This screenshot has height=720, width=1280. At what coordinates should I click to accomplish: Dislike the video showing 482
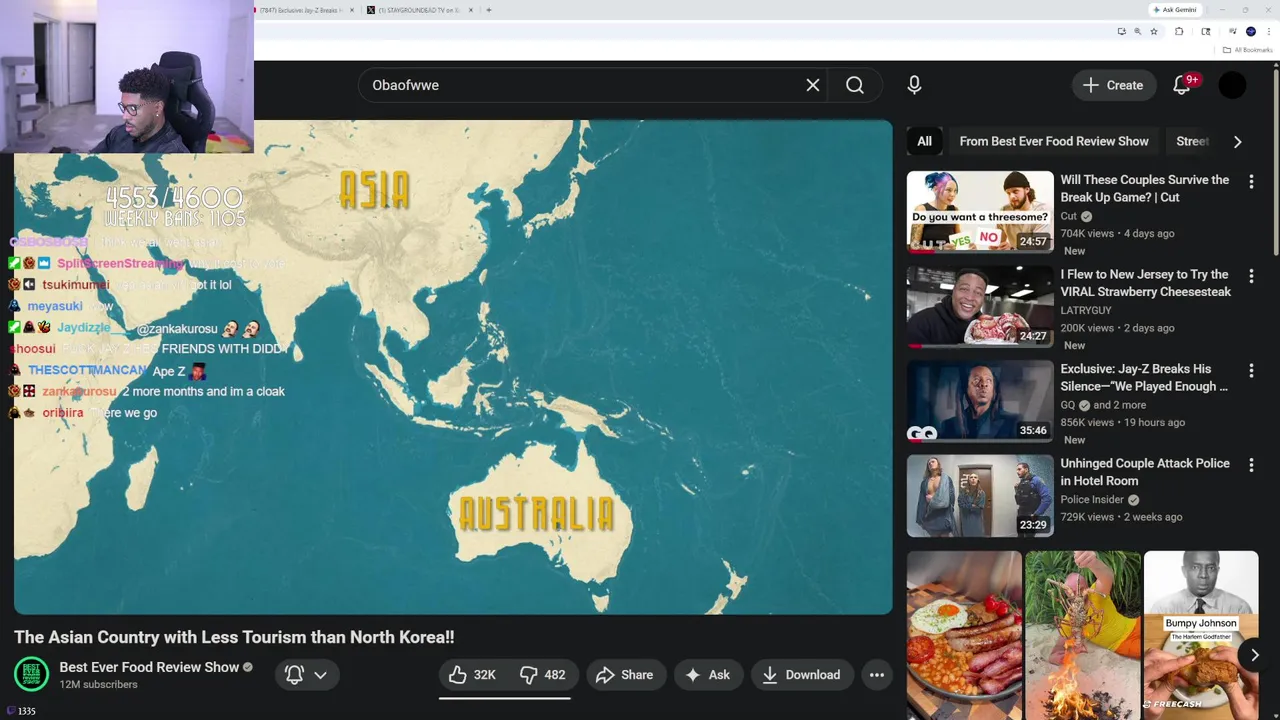543,675
